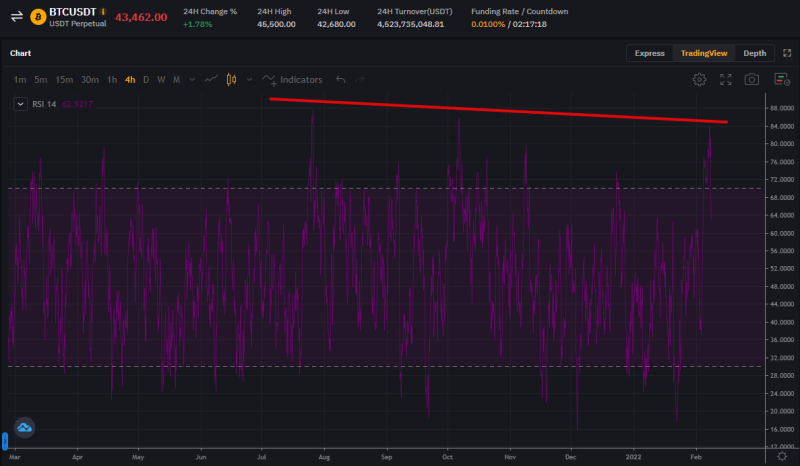The image size is (800, 466).
Task: Click 24H Low value 42,680.00
Action: click(336, 24)
